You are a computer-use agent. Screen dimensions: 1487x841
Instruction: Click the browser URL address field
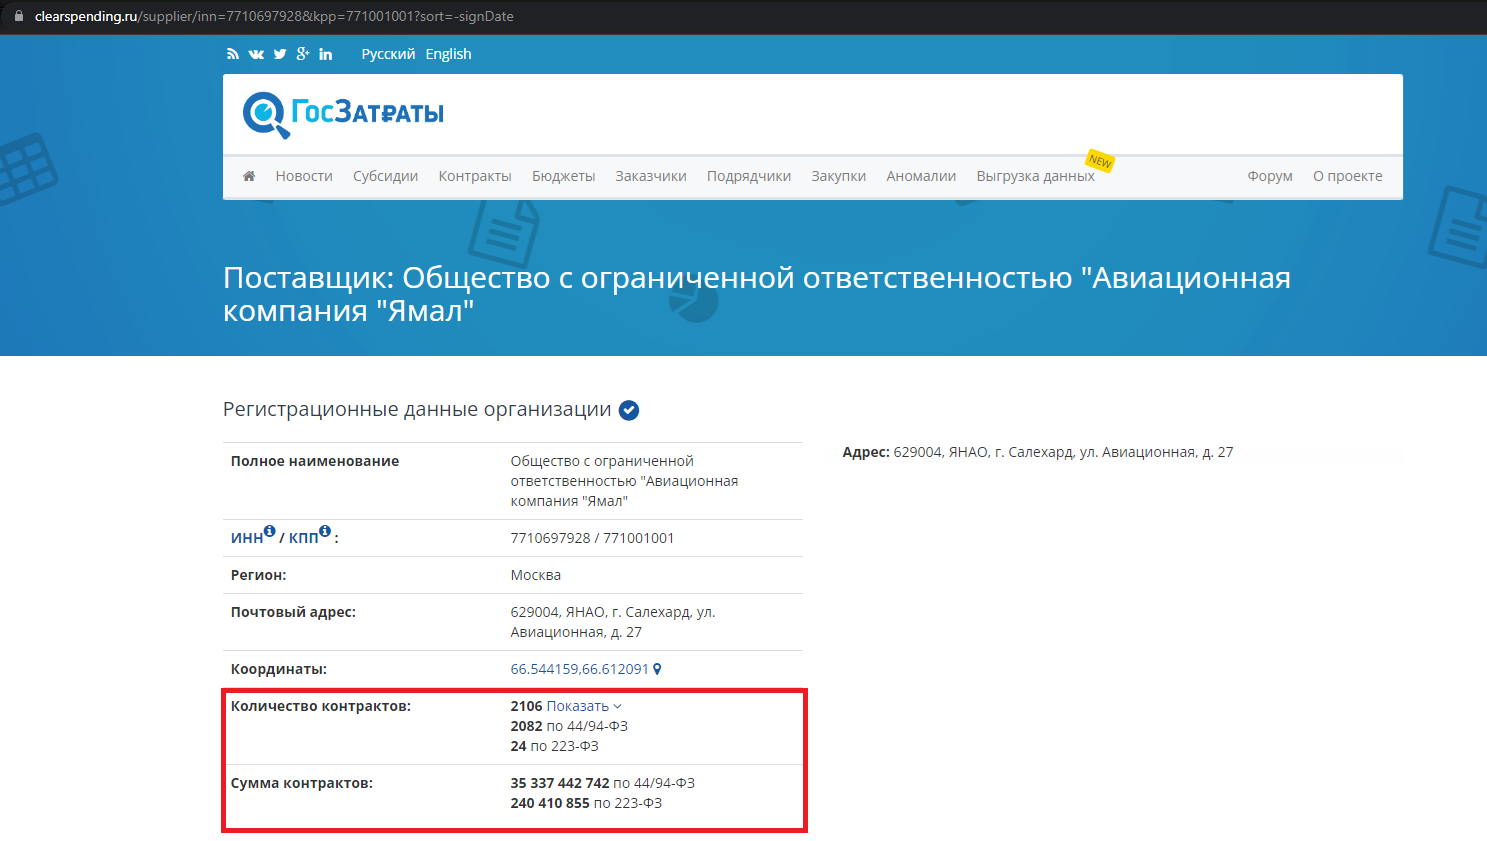[274, 16]
